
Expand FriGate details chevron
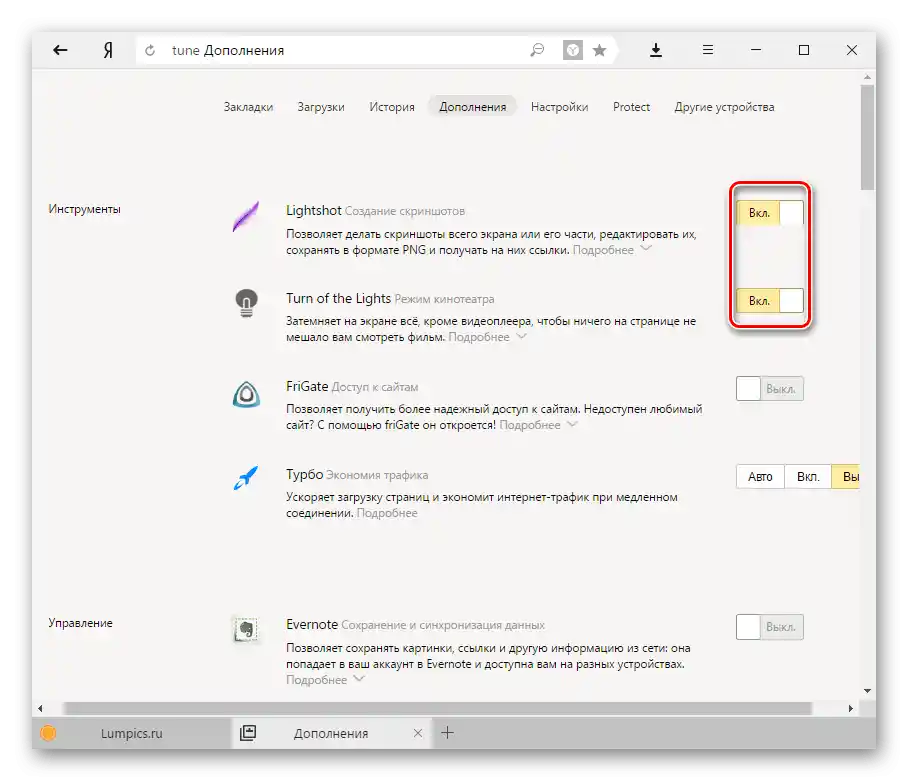(x=572, y=424)
